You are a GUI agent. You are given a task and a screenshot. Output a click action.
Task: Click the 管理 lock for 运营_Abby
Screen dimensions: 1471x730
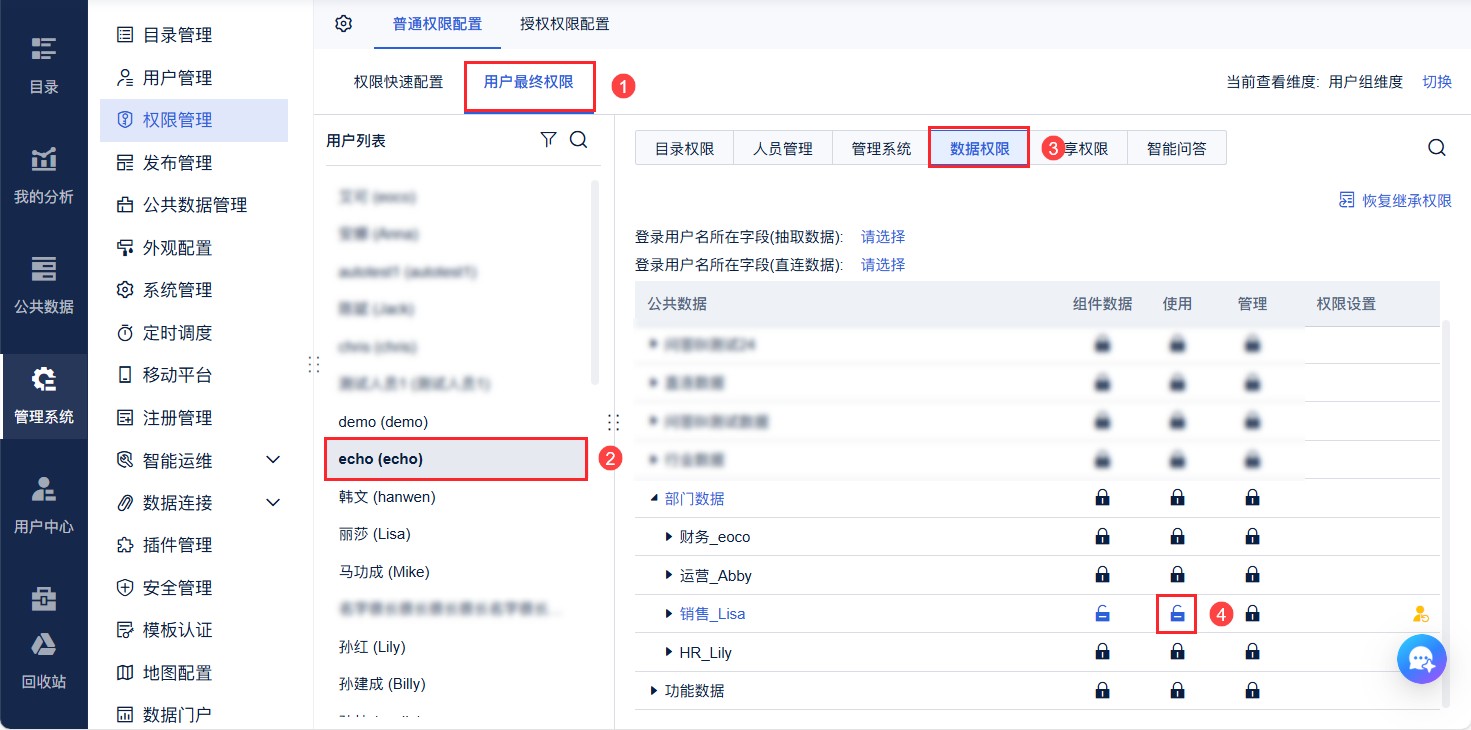(x=1252, y=575)
